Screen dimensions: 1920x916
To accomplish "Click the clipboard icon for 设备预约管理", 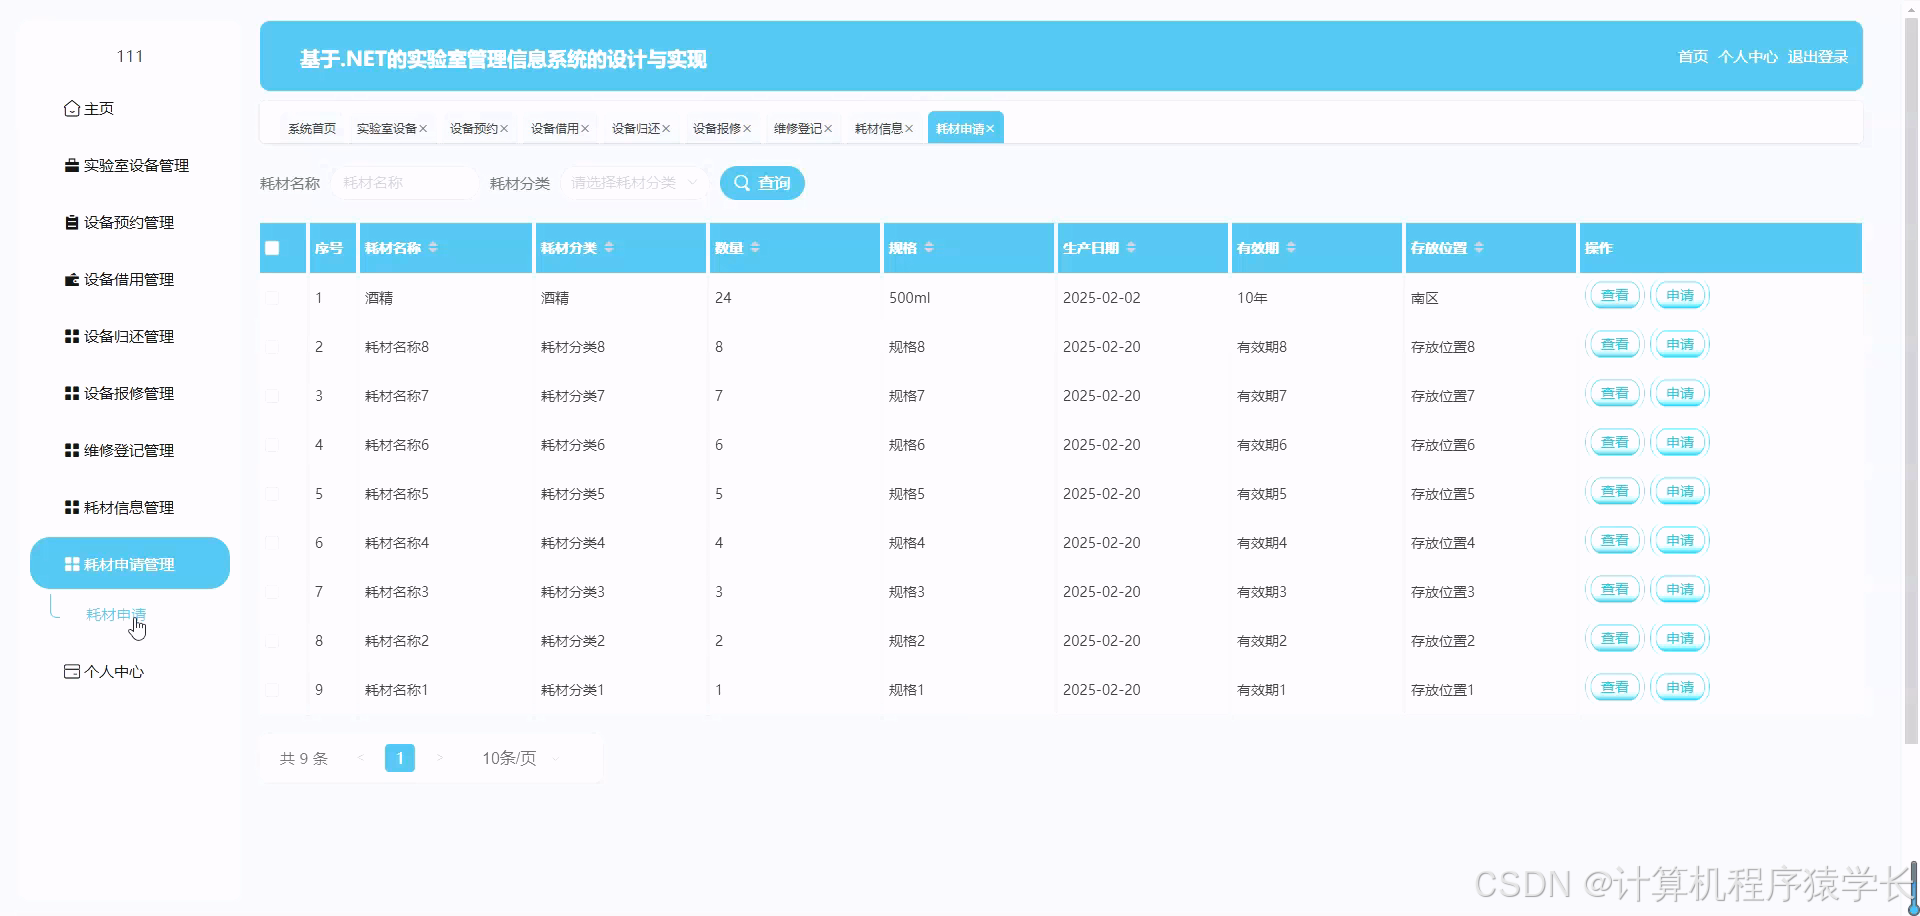I will (71, 222).
